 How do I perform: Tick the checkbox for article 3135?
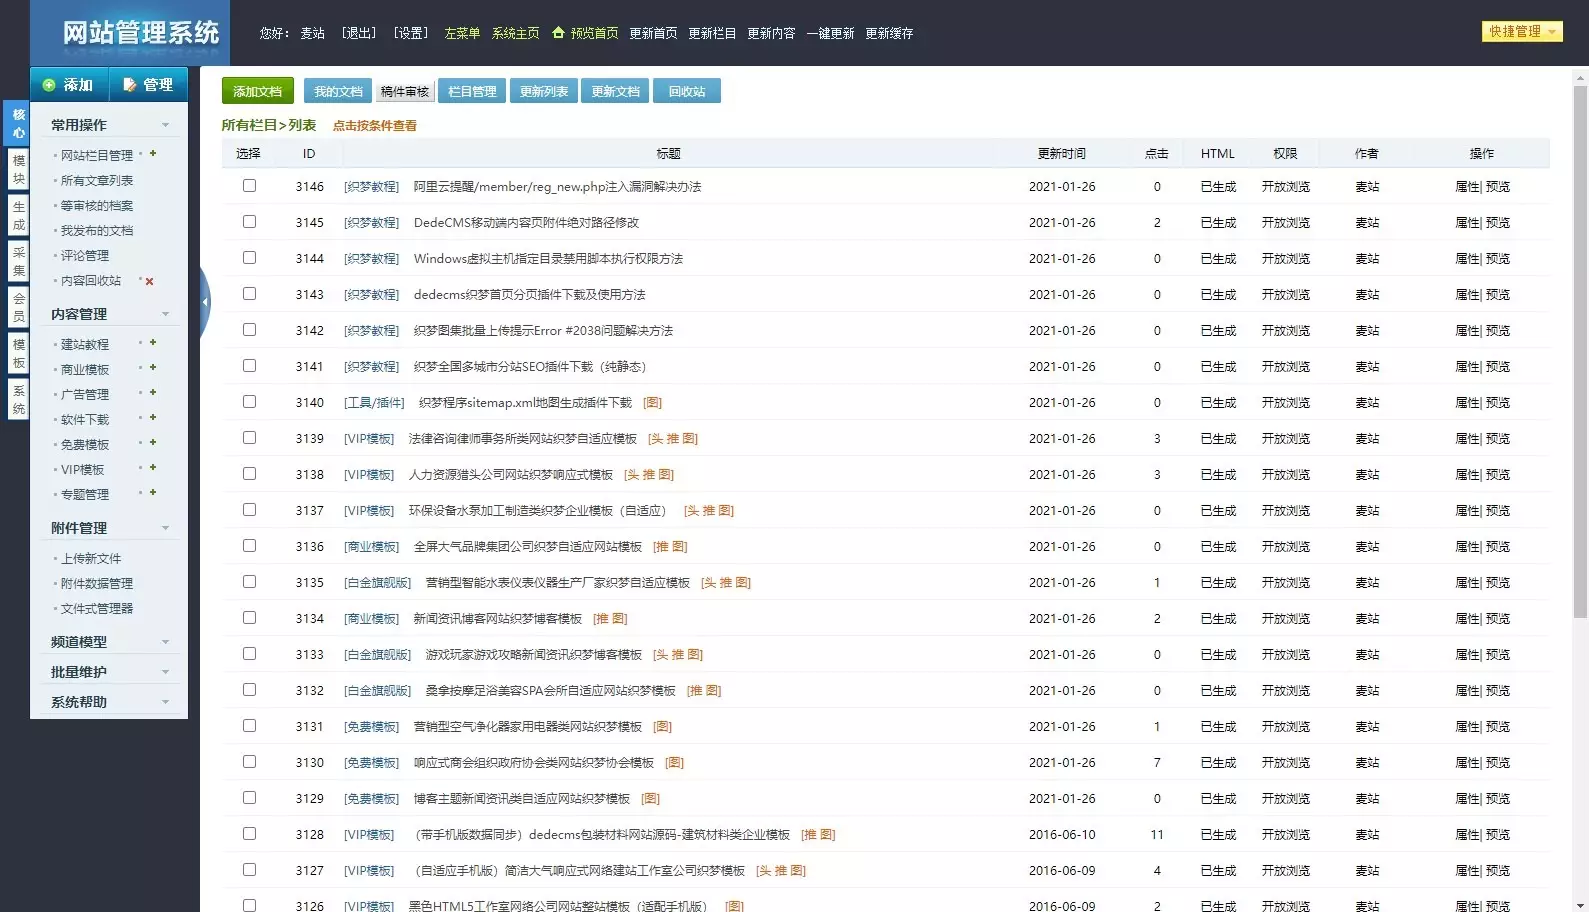click(249, 582)
